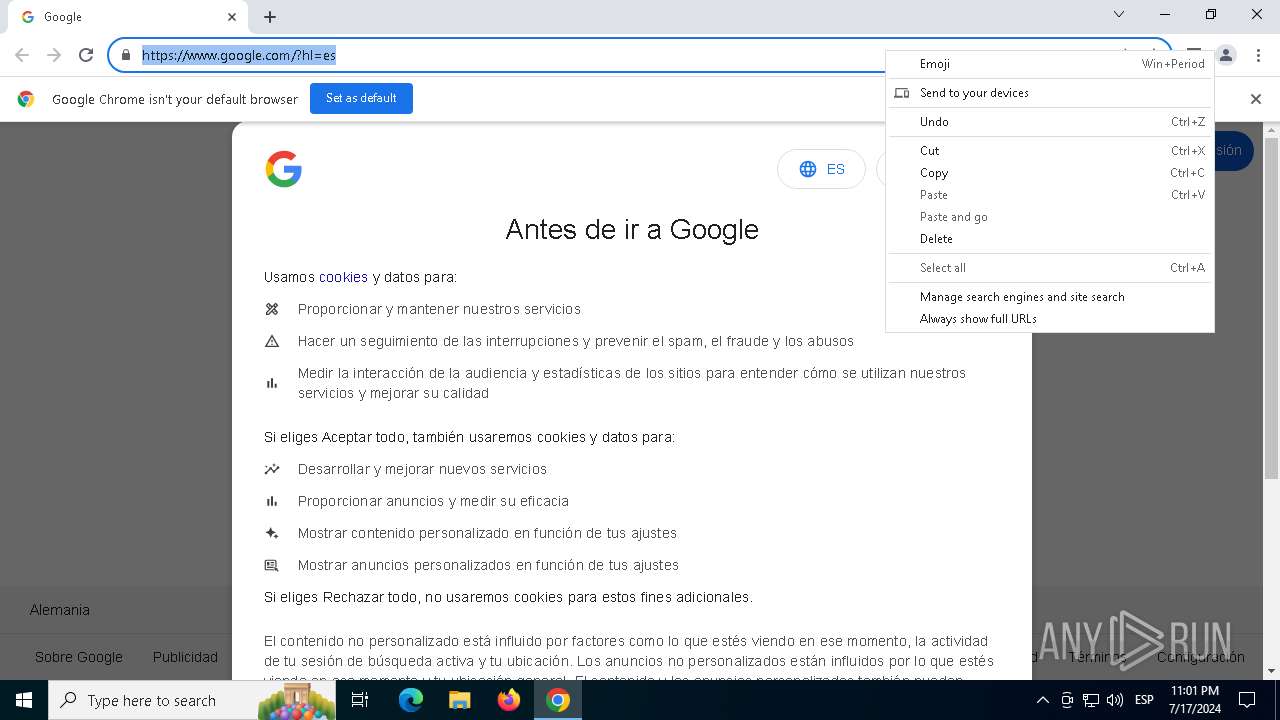Image resolution: width=1280 pixels, height=720 pixels.
Task: Open network tray icon
Action: point(1091,700)
